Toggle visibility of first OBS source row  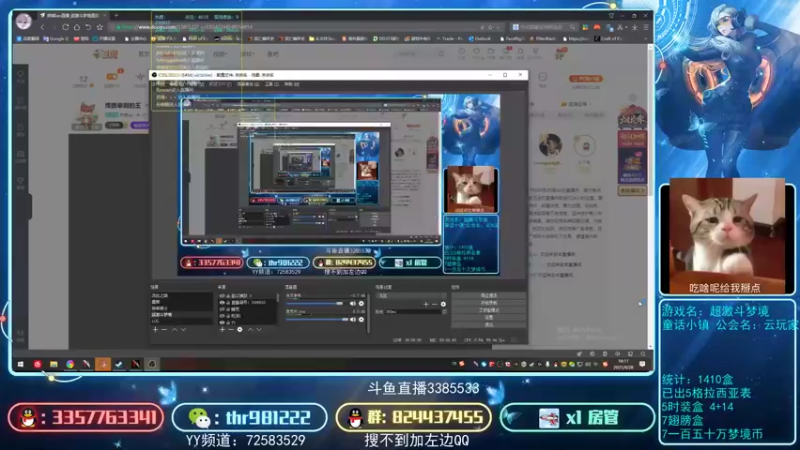[222, 296]
